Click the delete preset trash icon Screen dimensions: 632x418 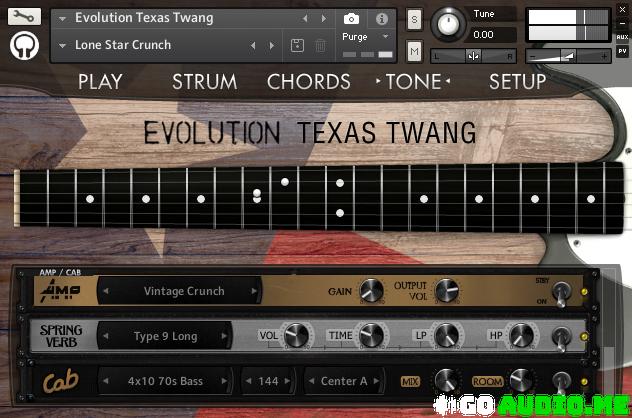click(x=320, y=45)
